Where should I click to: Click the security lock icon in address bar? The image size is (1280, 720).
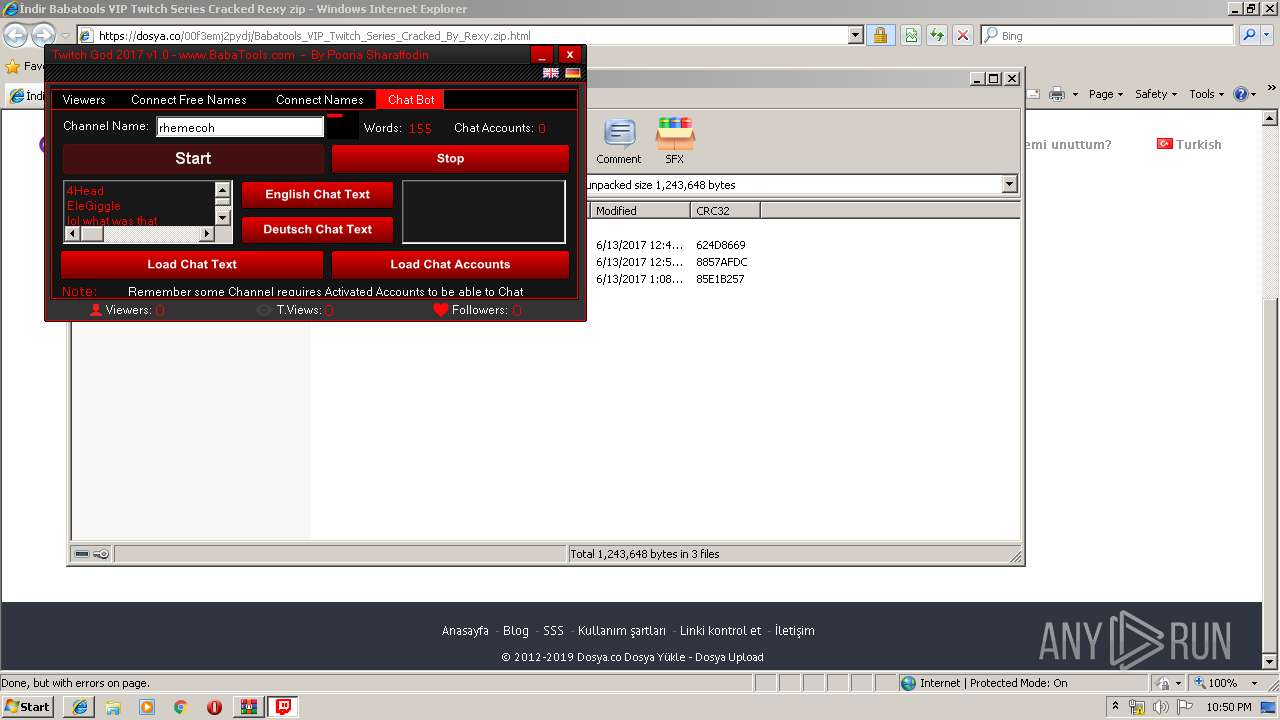point(880,35)
